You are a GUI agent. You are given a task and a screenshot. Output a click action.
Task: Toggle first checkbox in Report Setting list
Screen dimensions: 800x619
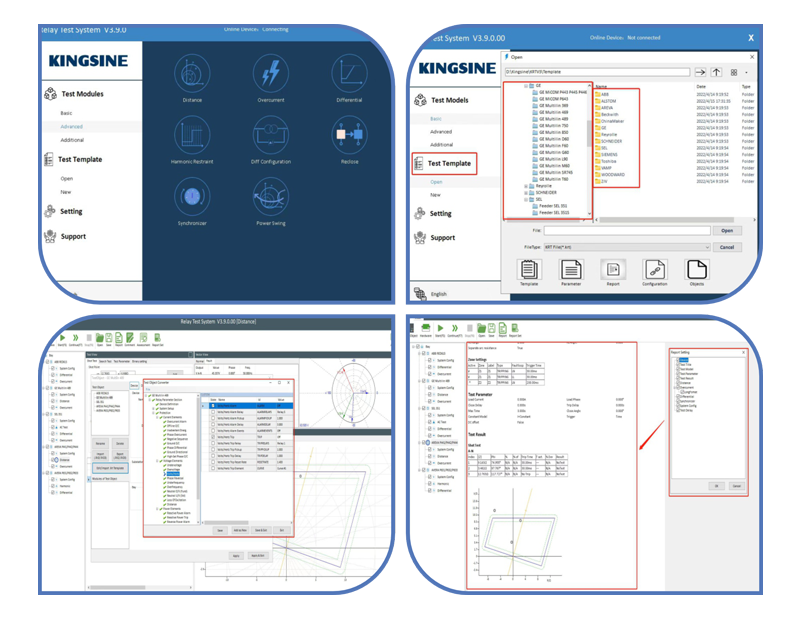click(678, 360)
